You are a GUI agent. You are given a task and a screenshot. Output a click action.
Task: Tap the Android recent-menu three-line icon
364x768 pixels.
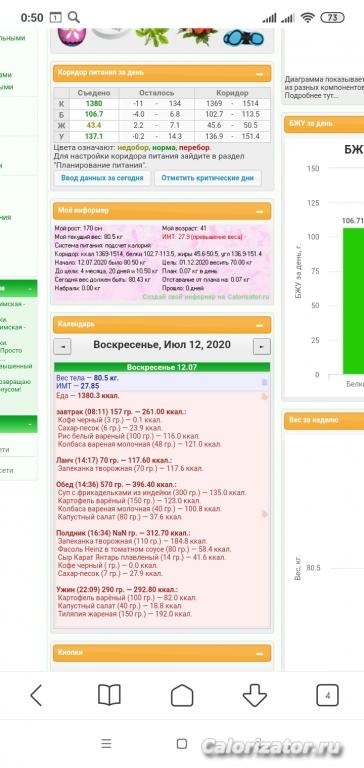click(x=106, y=744)
